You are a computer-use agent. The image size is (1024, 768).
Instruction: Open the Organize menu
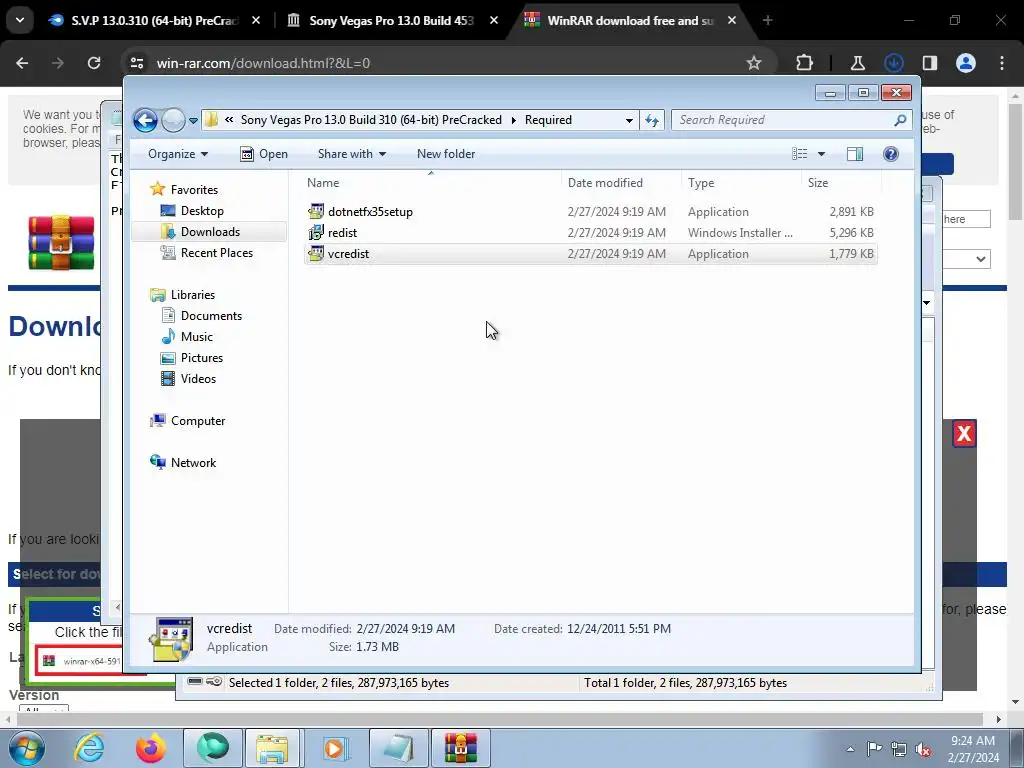click(178, 154)
